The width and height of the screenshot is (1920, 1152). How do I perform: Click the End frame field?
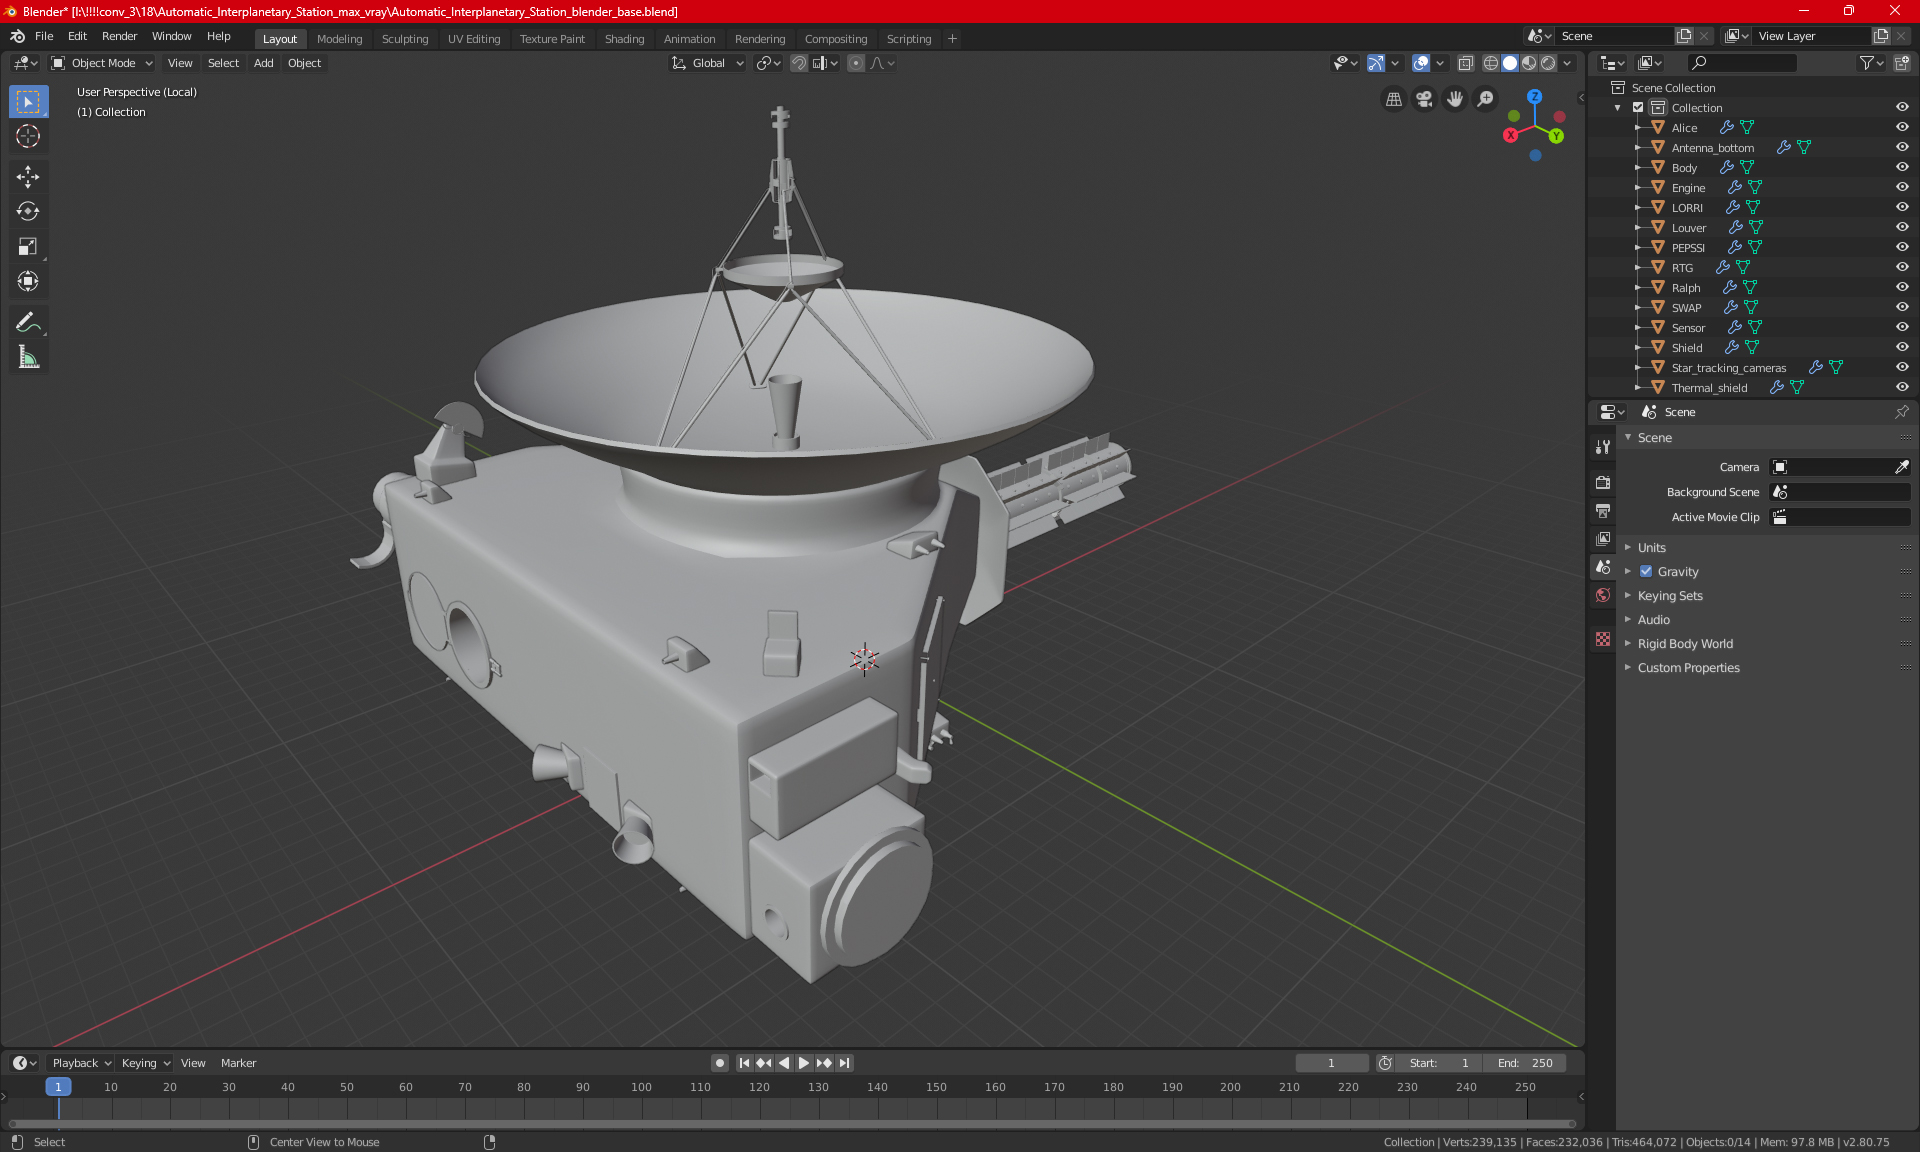(x=1525, y=1063)
